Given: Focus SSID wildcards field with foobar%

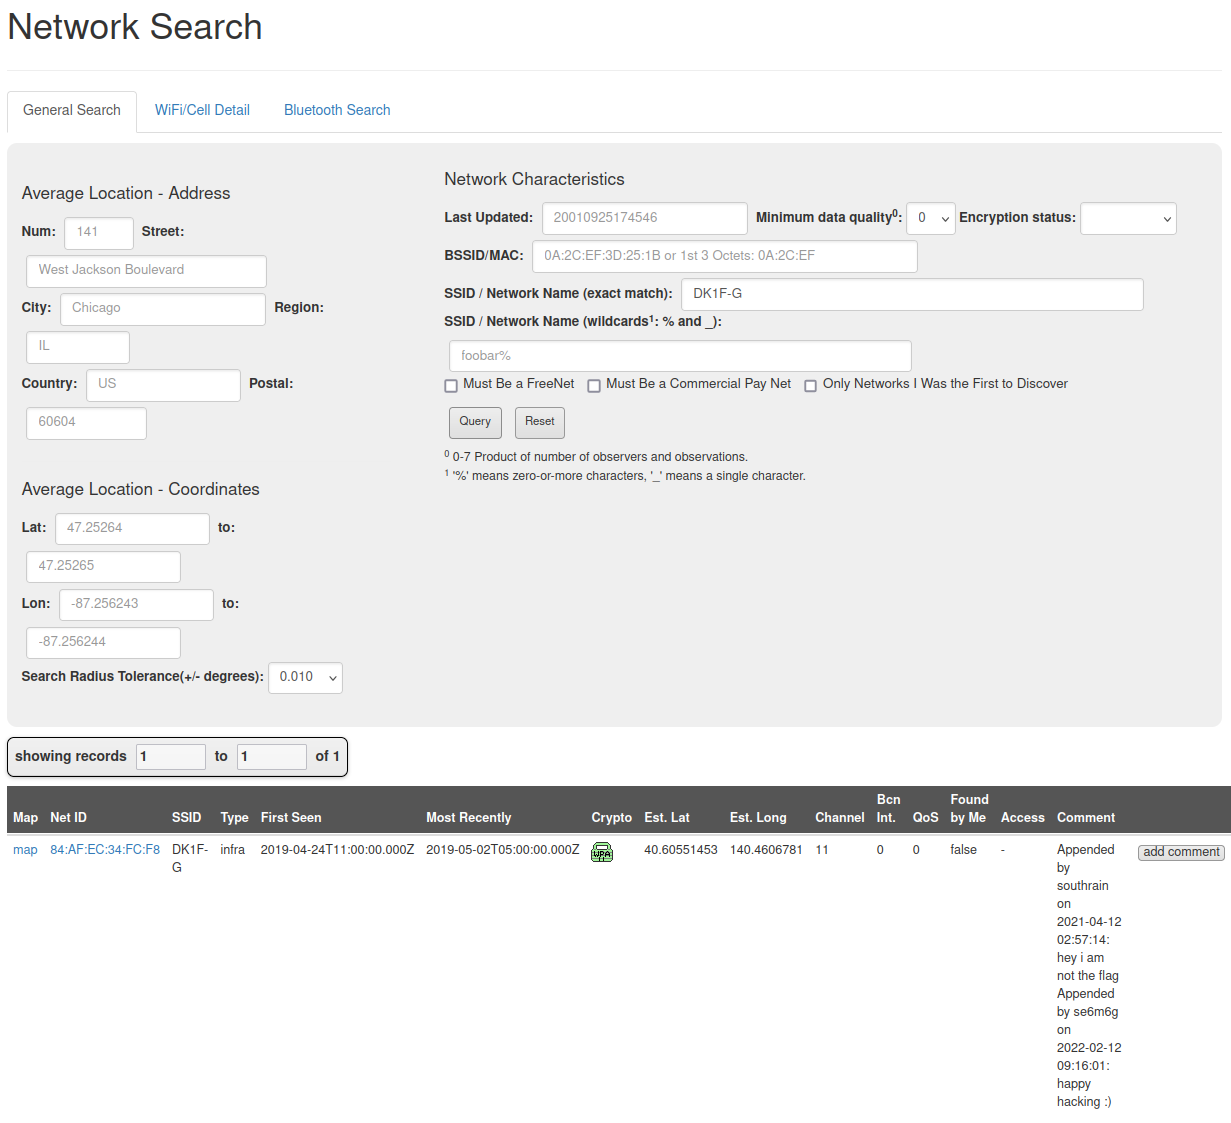Looking at the screenshot, I should coord(680,356).
